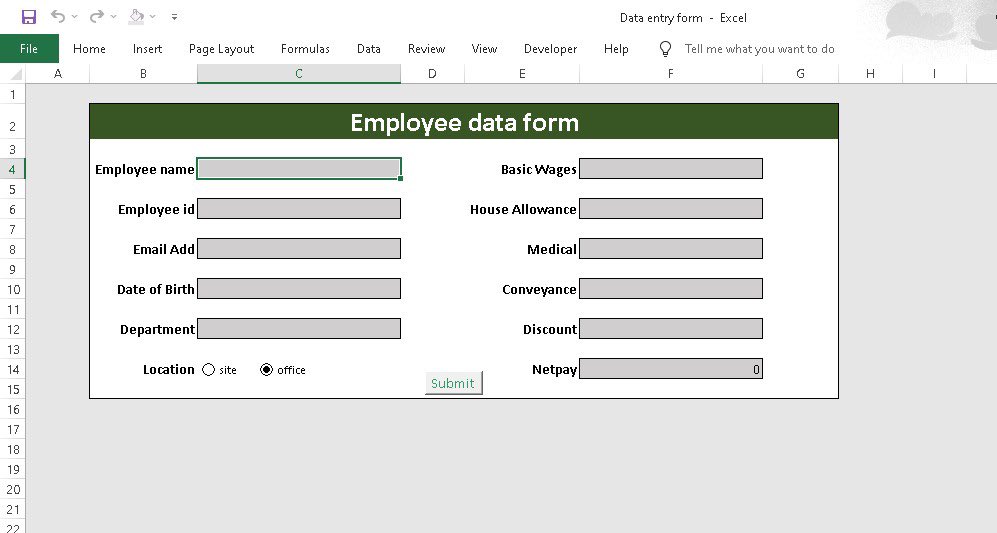
Task: Click the Basic Wages input cell
Action: pyautogui.click(x=671, y=169)
